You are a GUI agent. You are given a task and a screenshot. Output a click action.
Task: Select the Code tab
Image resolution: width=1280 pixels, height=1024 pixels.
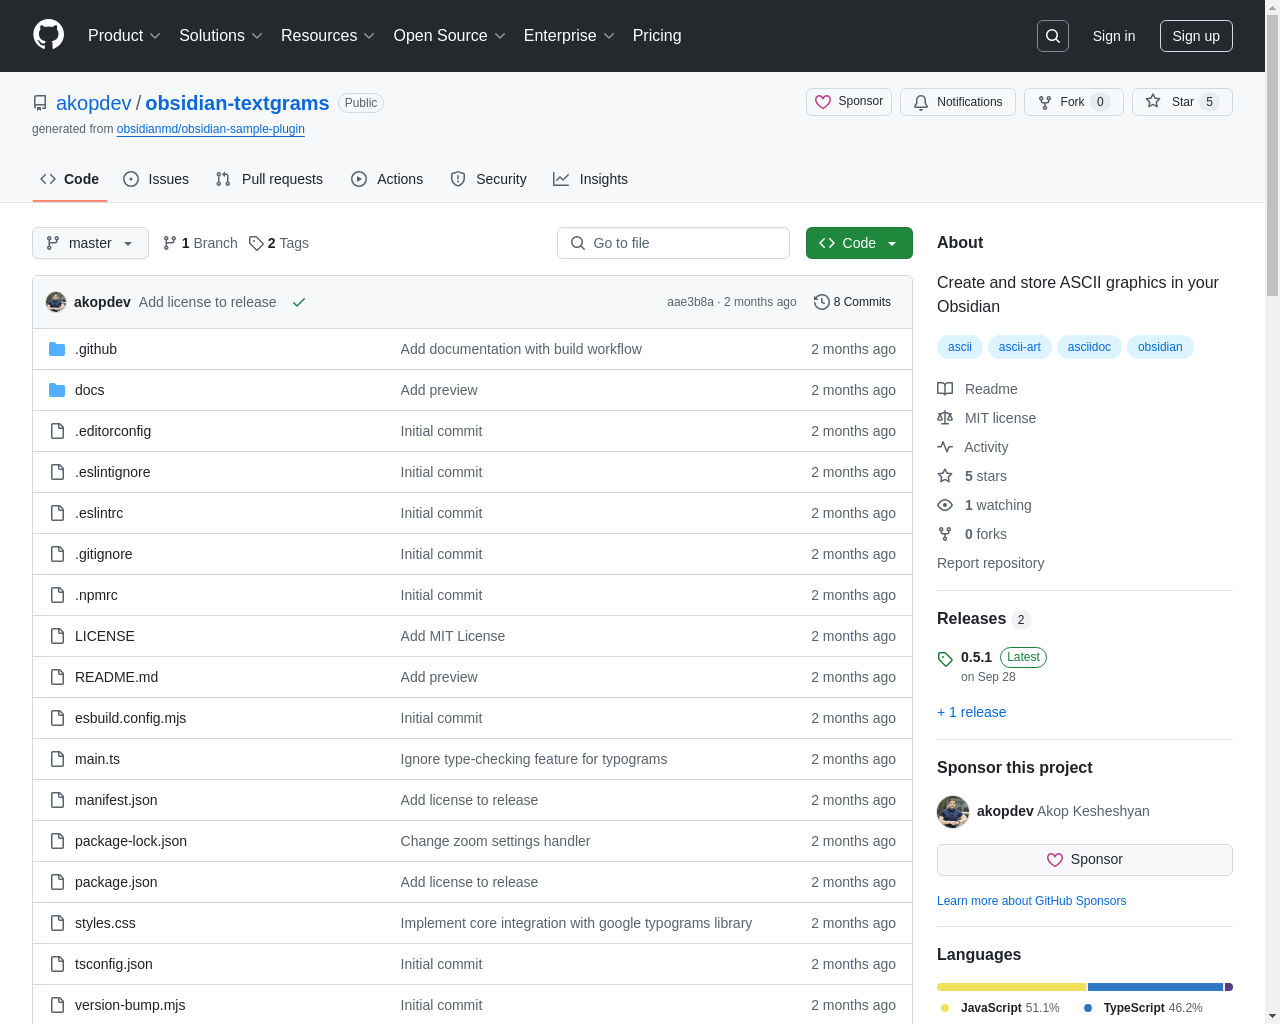point(70,179)
